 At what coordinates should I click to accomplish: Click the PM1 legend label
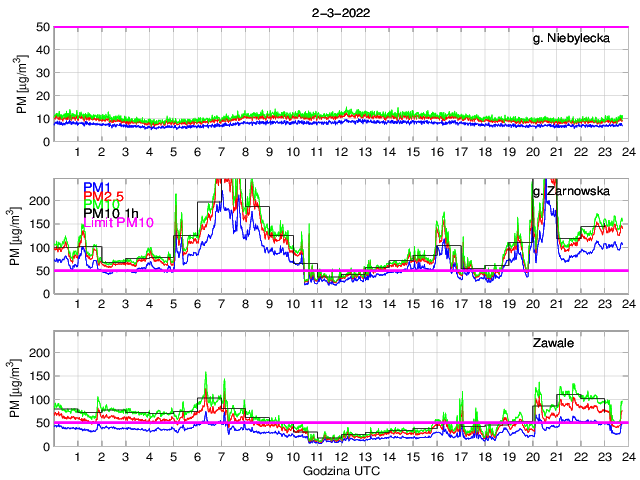(96, 187)
